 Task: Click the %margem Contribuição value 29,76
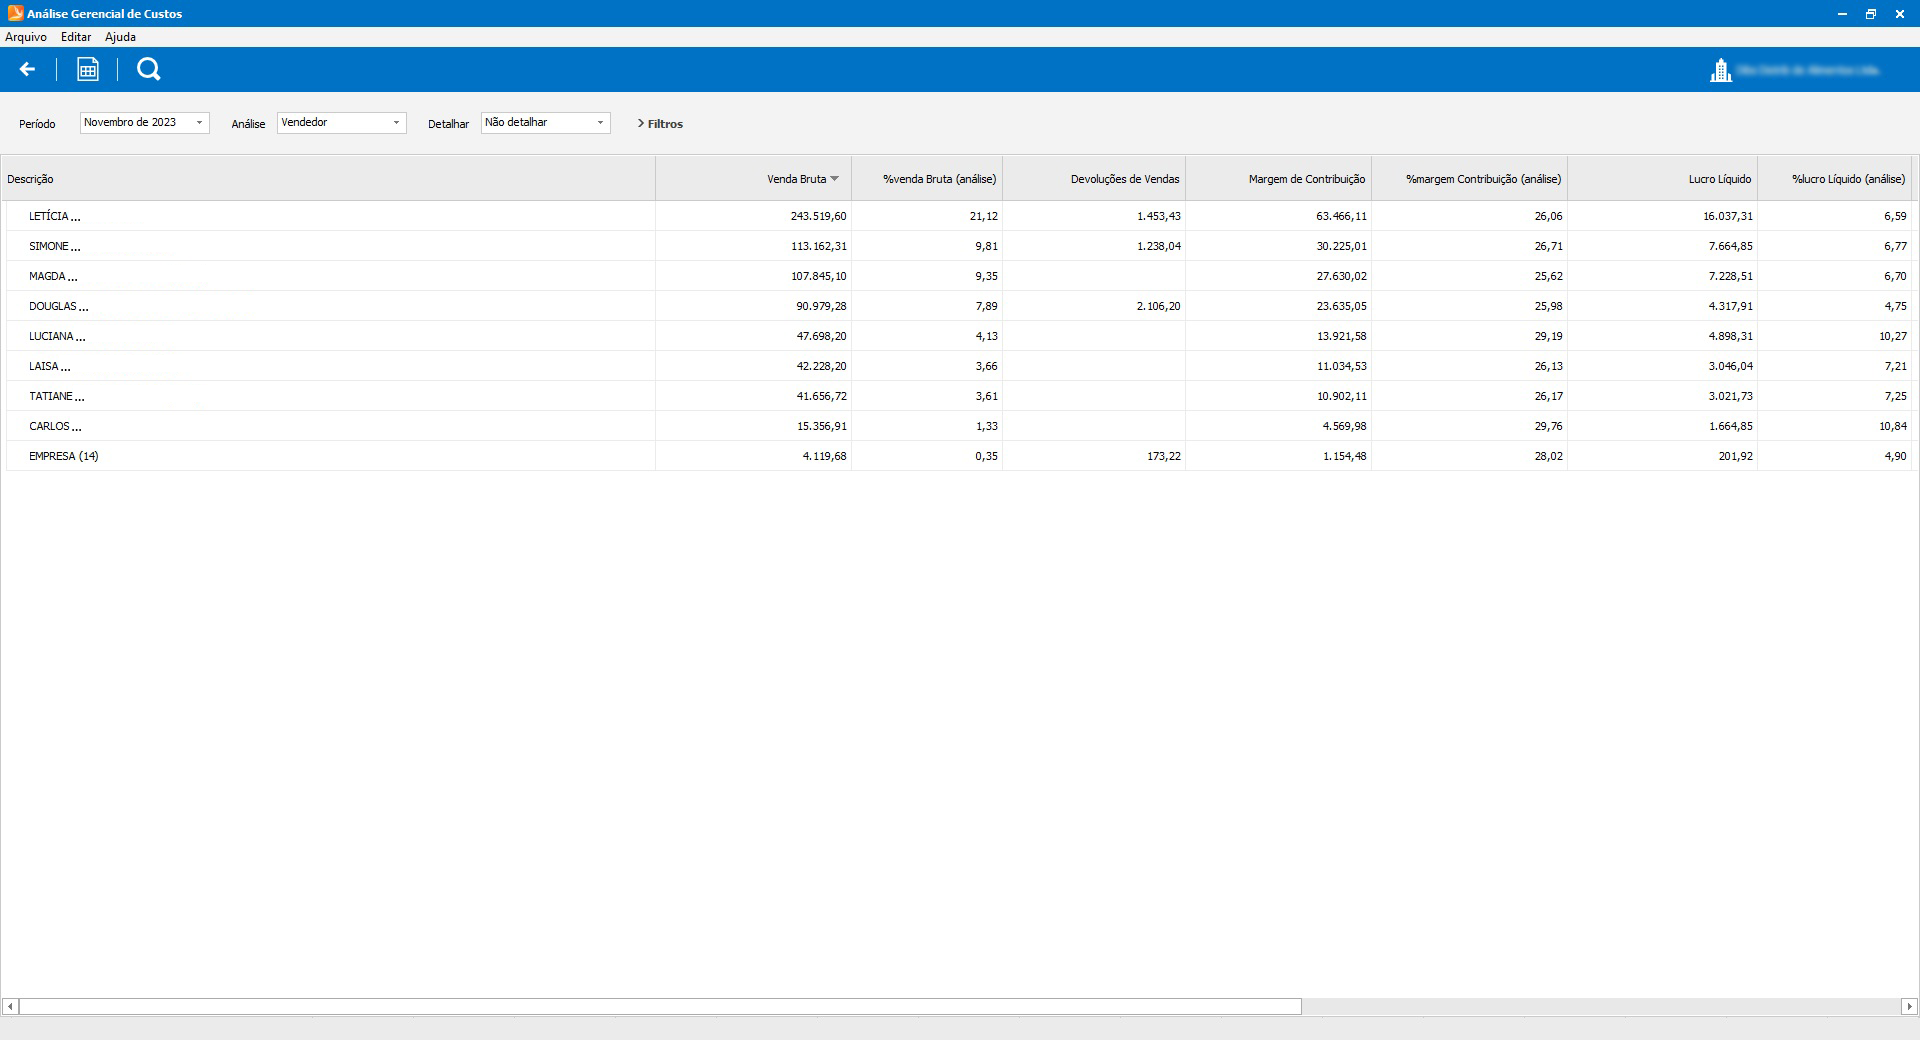coord(1548,426)
